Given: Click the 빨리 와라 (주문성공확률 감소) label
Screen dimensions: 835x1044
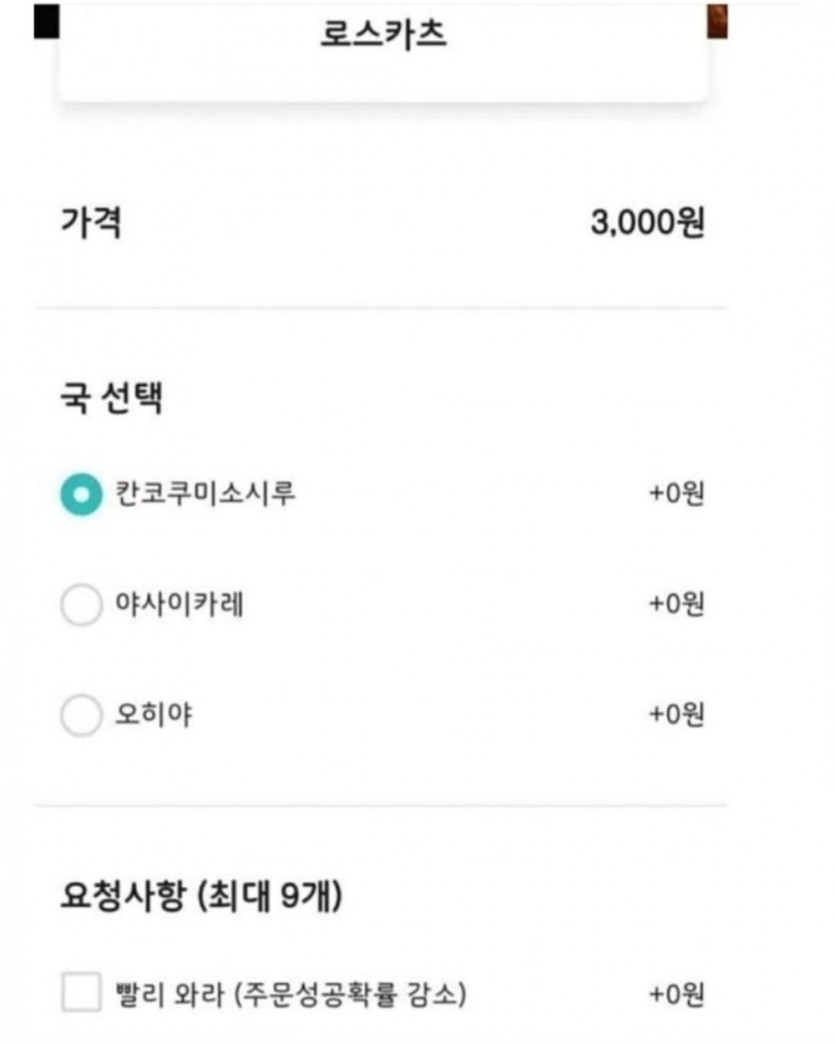Looking at the screenshot, I should 291,995.
